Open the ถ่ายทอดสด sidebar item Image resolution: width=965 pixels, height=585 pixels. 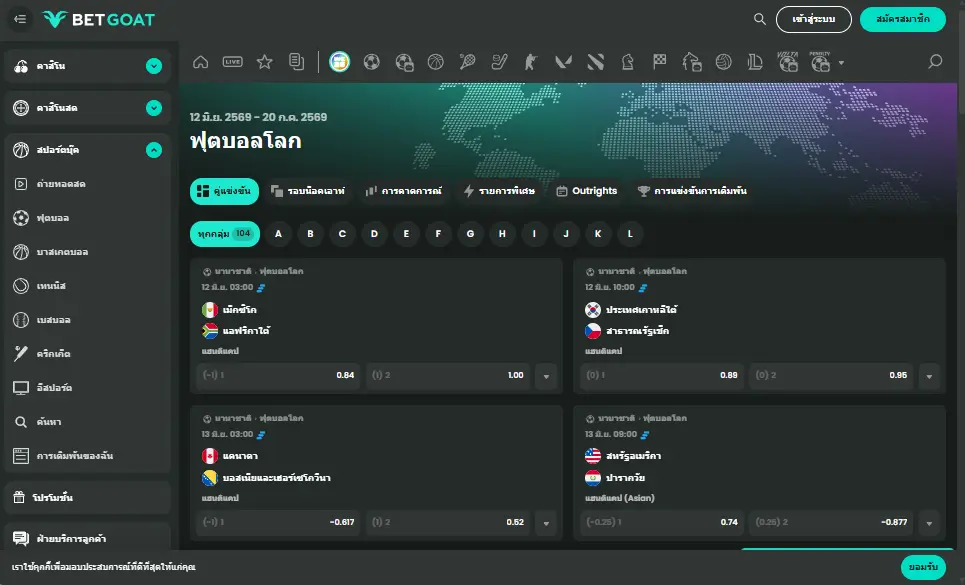[87, 184]
